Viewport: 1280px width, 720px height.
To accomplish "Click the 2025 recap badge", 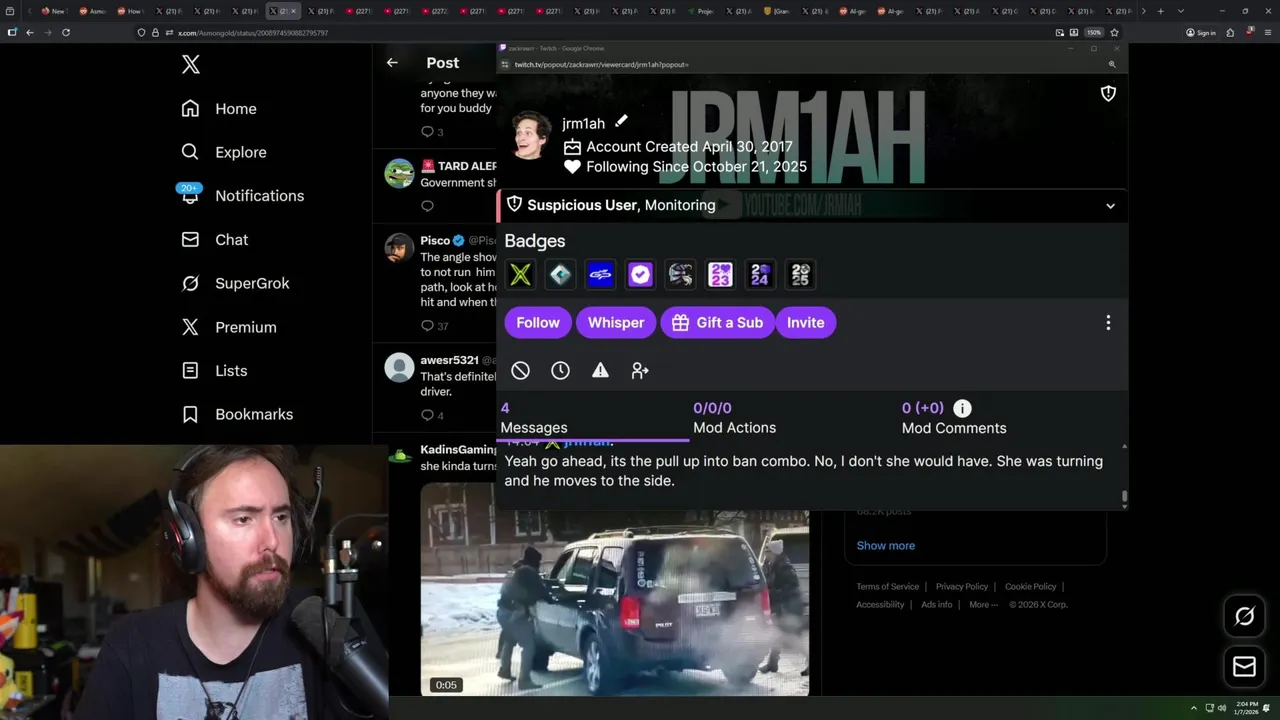I will (800, 275).
